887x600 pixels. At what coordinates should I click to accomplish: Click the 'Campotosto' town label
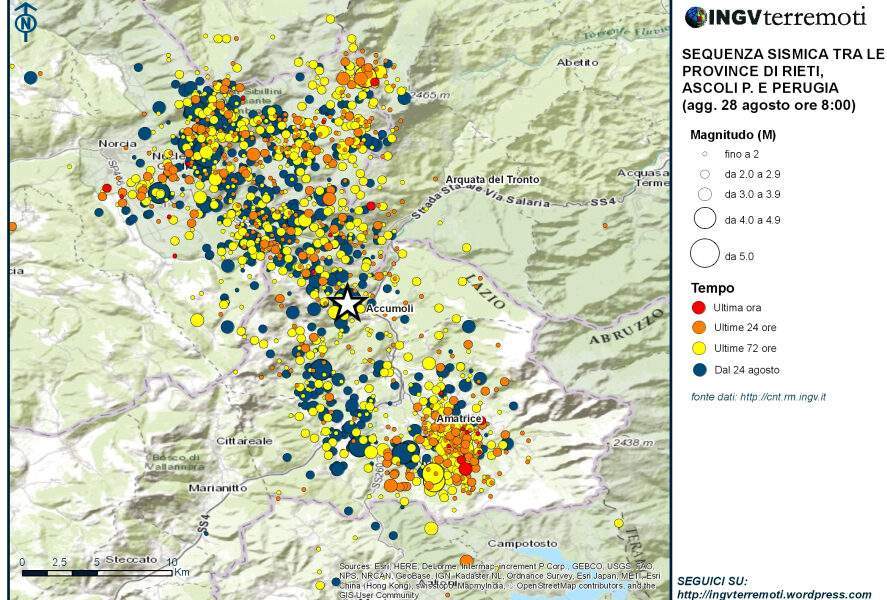click(523, 543)
